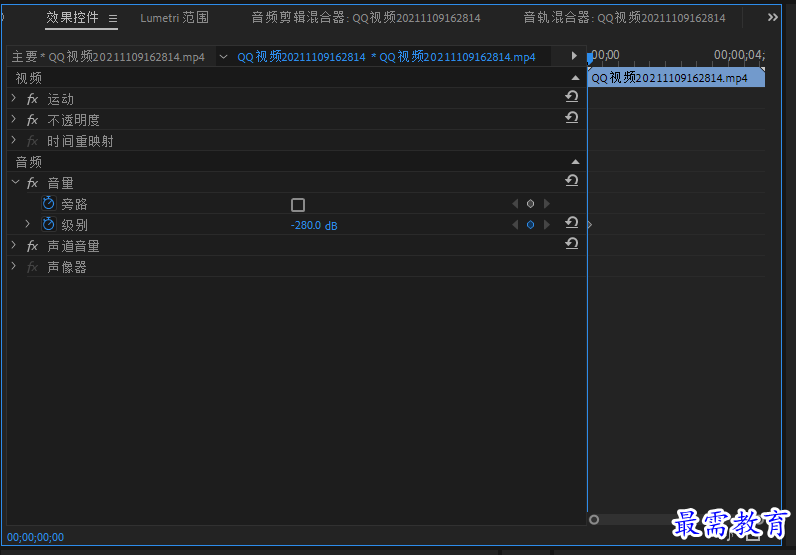The width and height of the screenshot is (796, 555).
Task: Expand the 运动 effect
Action: (14, 99)
